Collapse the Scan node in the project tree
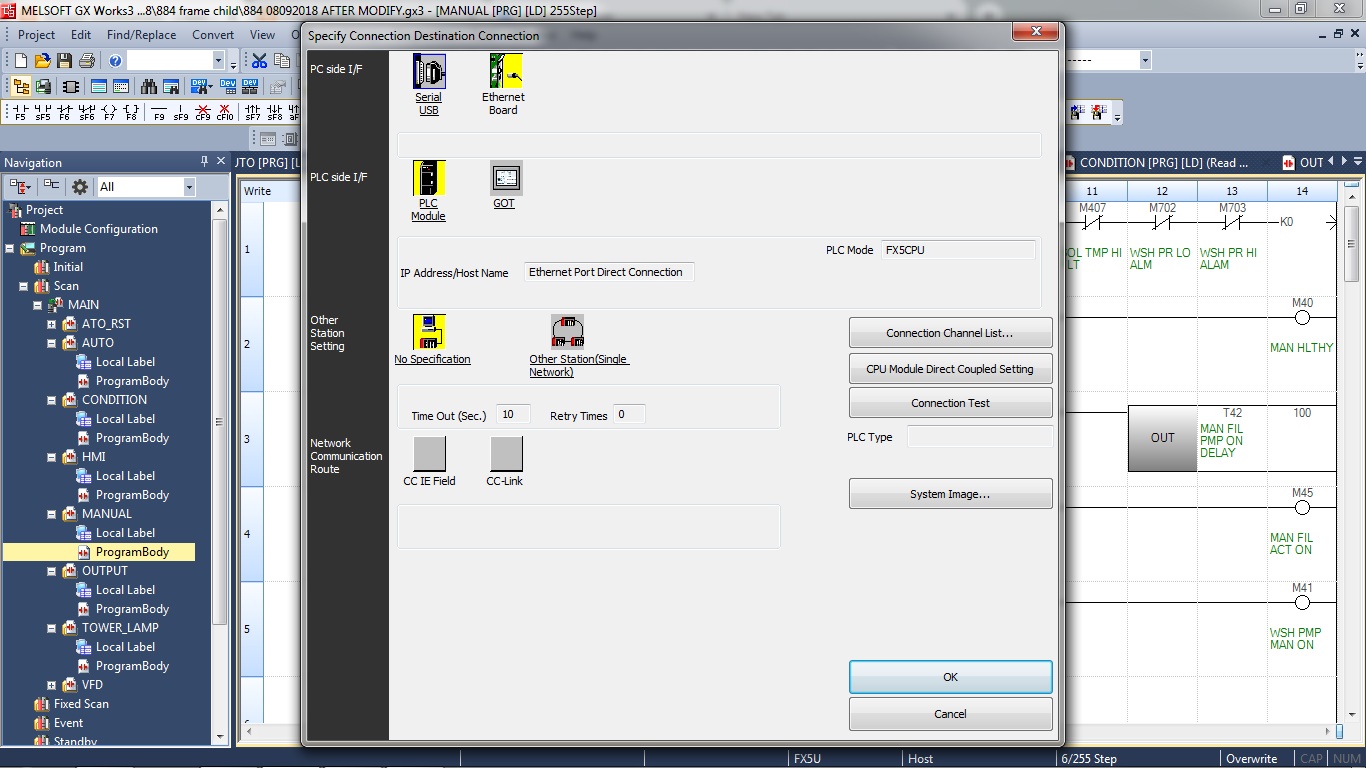The height and width of the screenshot is (768, 1366). (x=25, y=285)
